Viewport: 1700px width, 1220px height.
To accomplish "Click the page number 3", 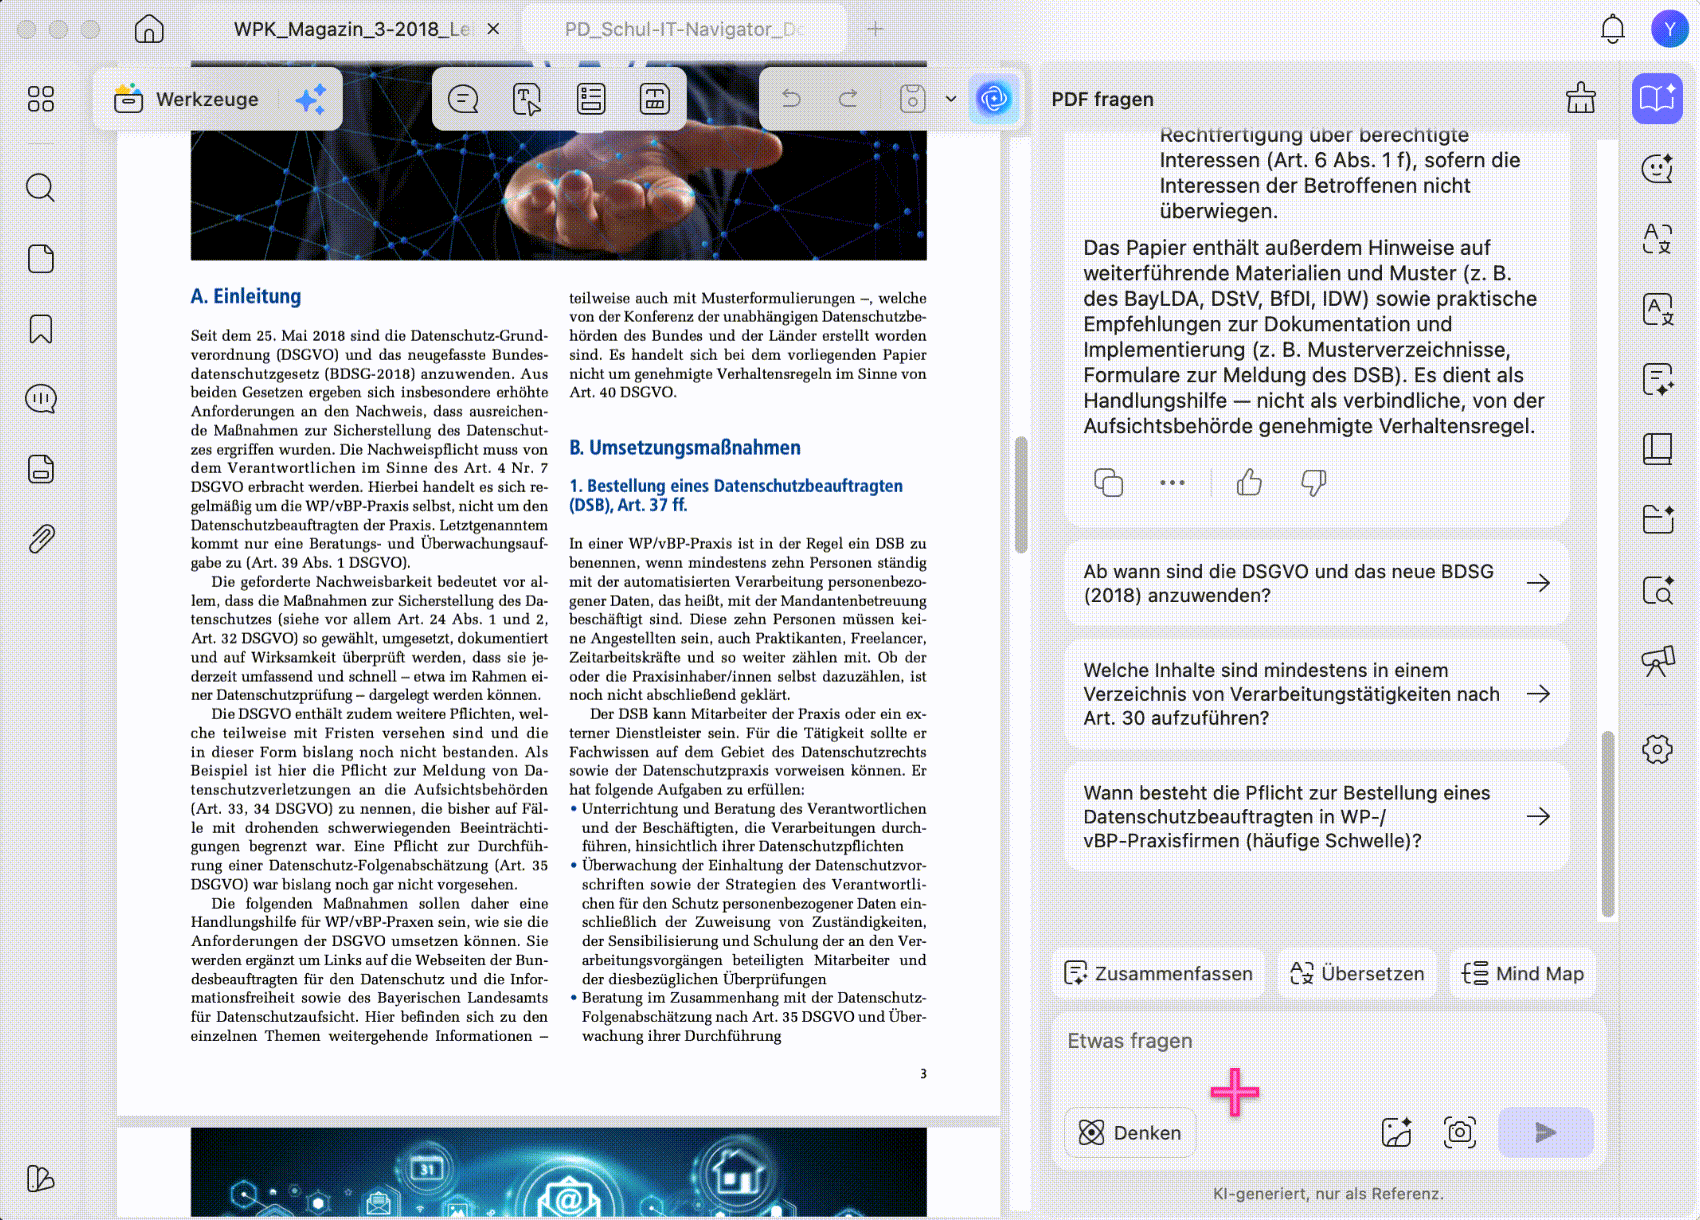I will coord(923,1074).
